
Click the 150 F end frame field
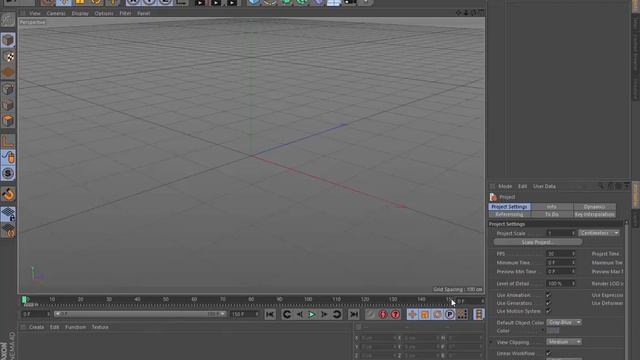tap(244, 314)
